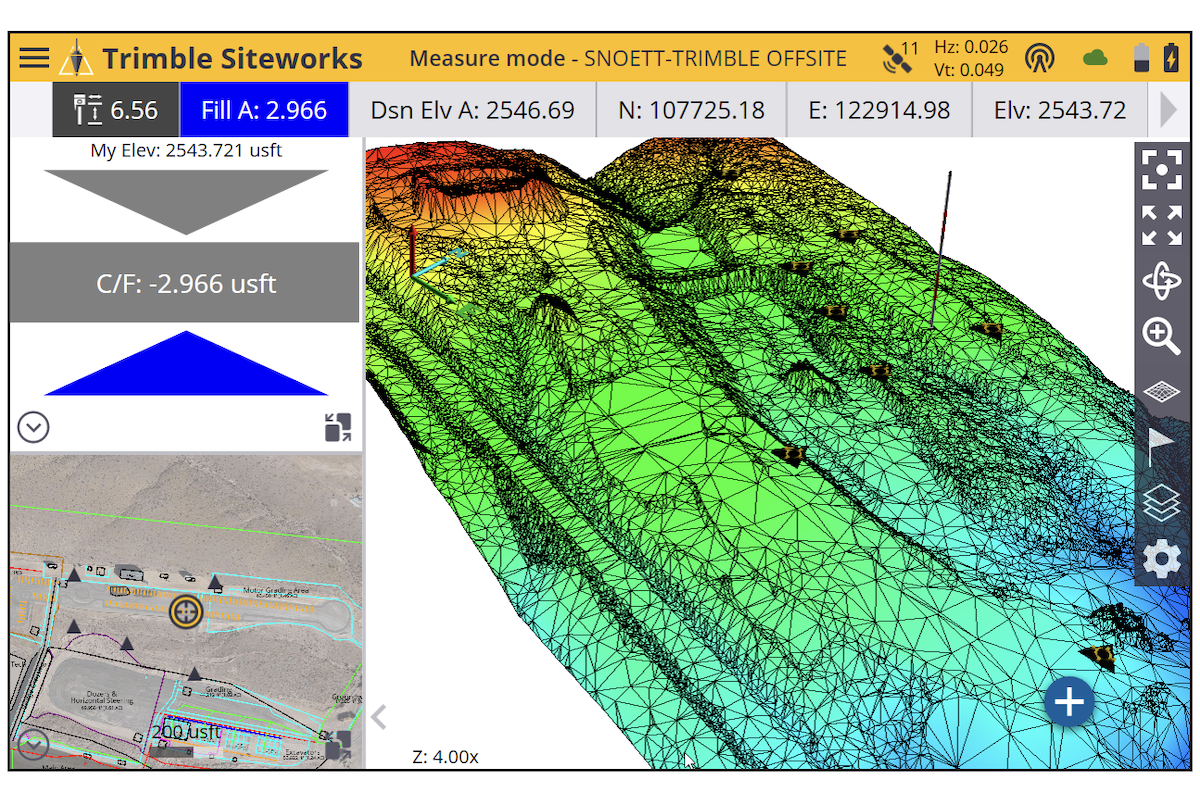Click the Trimble Siteworks logo icon
1200x800 pixels.
(x=75, y=58)
